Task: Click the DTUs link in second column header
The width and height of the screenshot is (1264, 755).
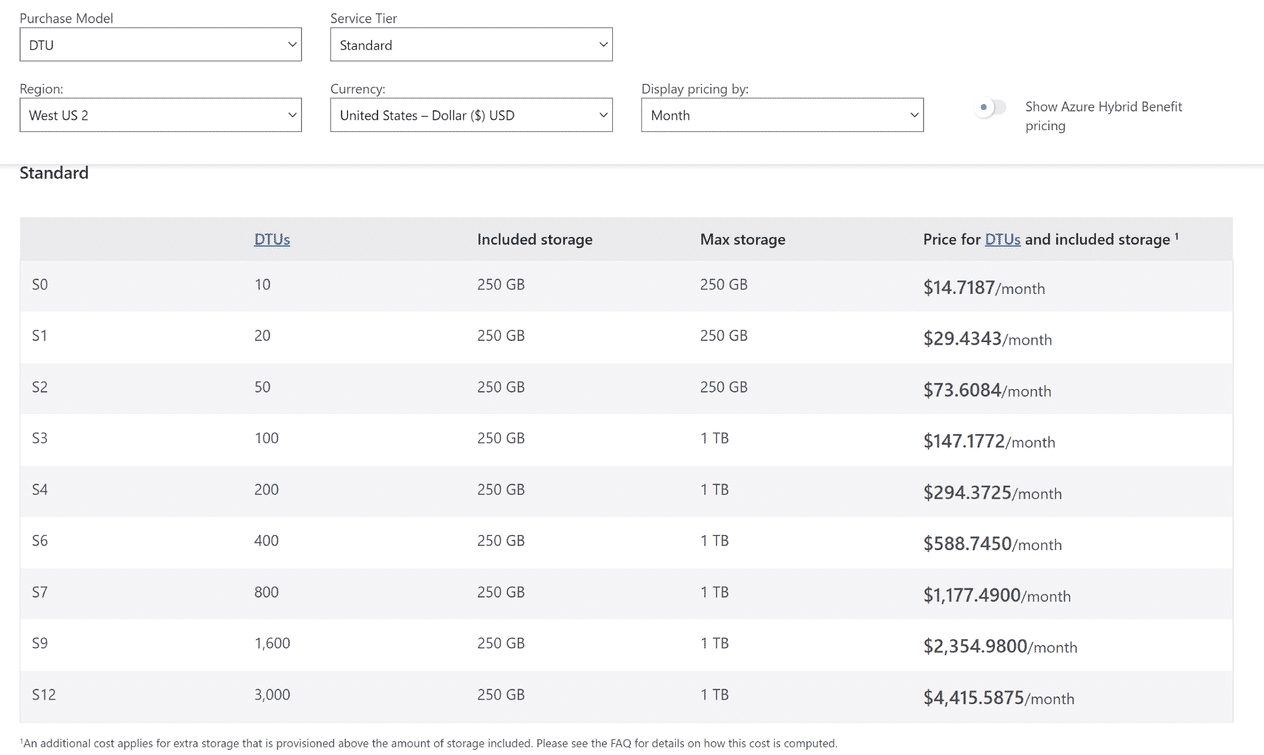Action: point(272,240)
